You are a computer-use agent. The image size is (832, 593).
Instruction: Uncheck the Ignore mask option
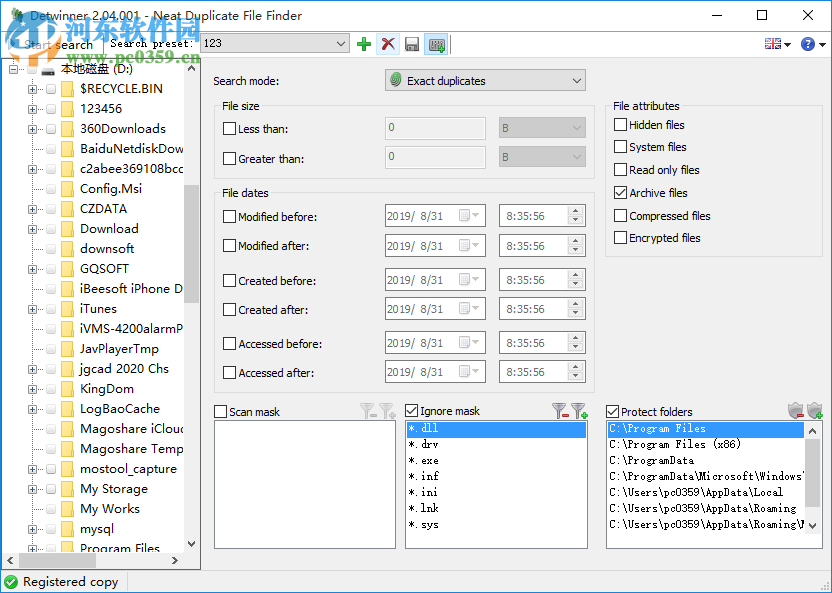tap(411, 411)
